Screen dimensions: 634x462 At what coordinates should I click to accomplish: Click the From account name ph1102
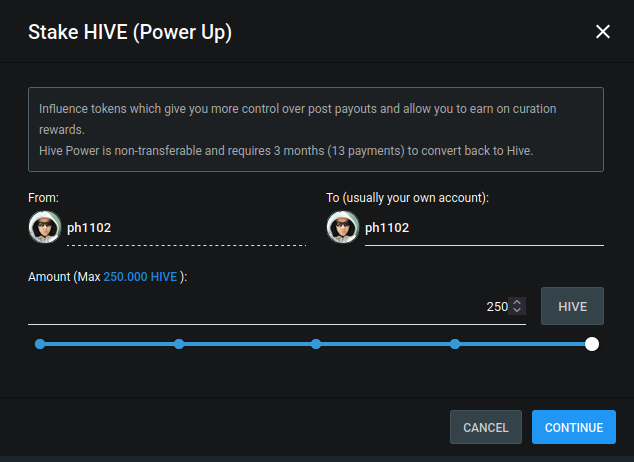coord(89,228)
